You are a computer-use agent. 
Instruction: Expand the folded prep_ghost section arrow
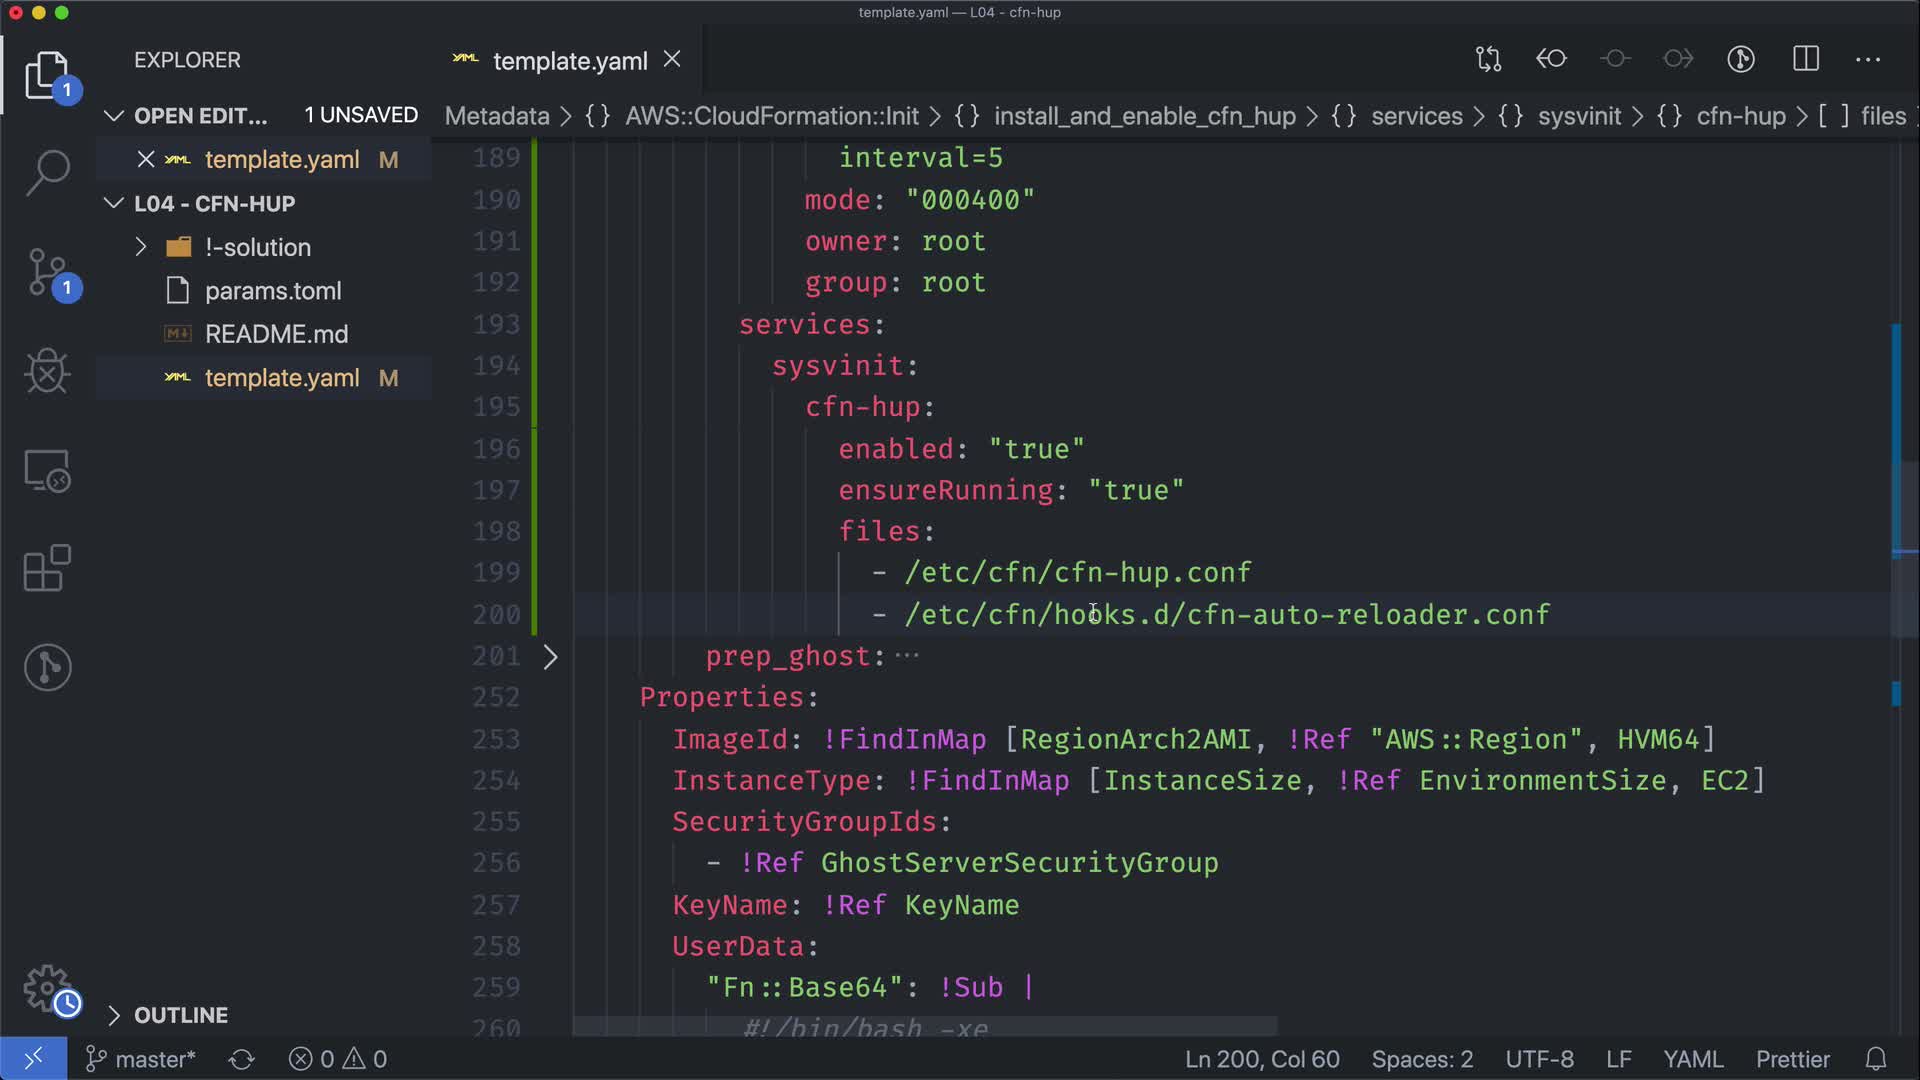(x=550, y=657)
